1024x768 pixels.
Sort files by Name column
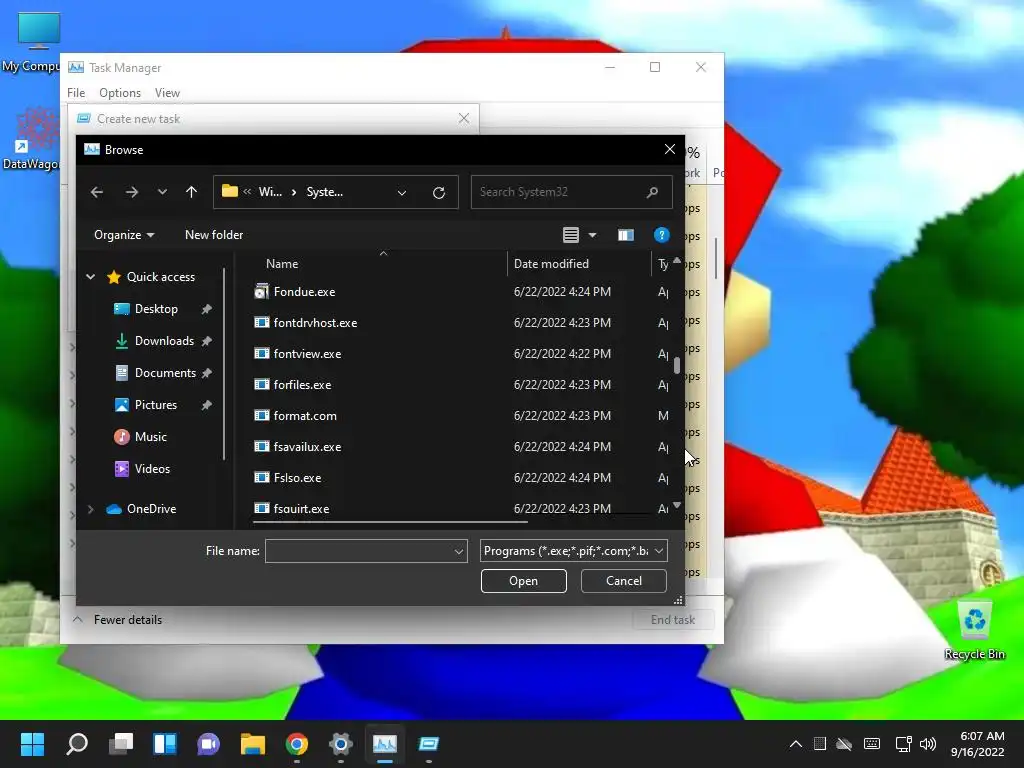click(x=281, y=264)
